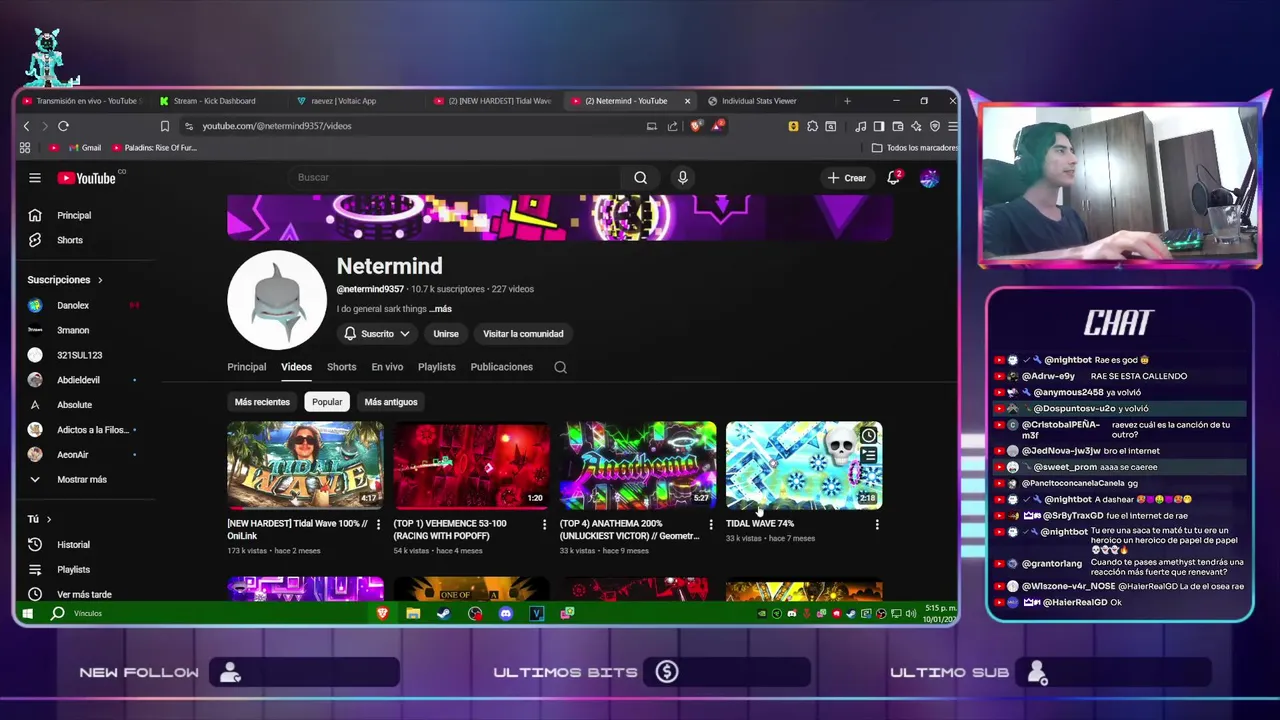Open a new browser tab
The width and height of the screenshot is (1280, 720).
[847, 101]
